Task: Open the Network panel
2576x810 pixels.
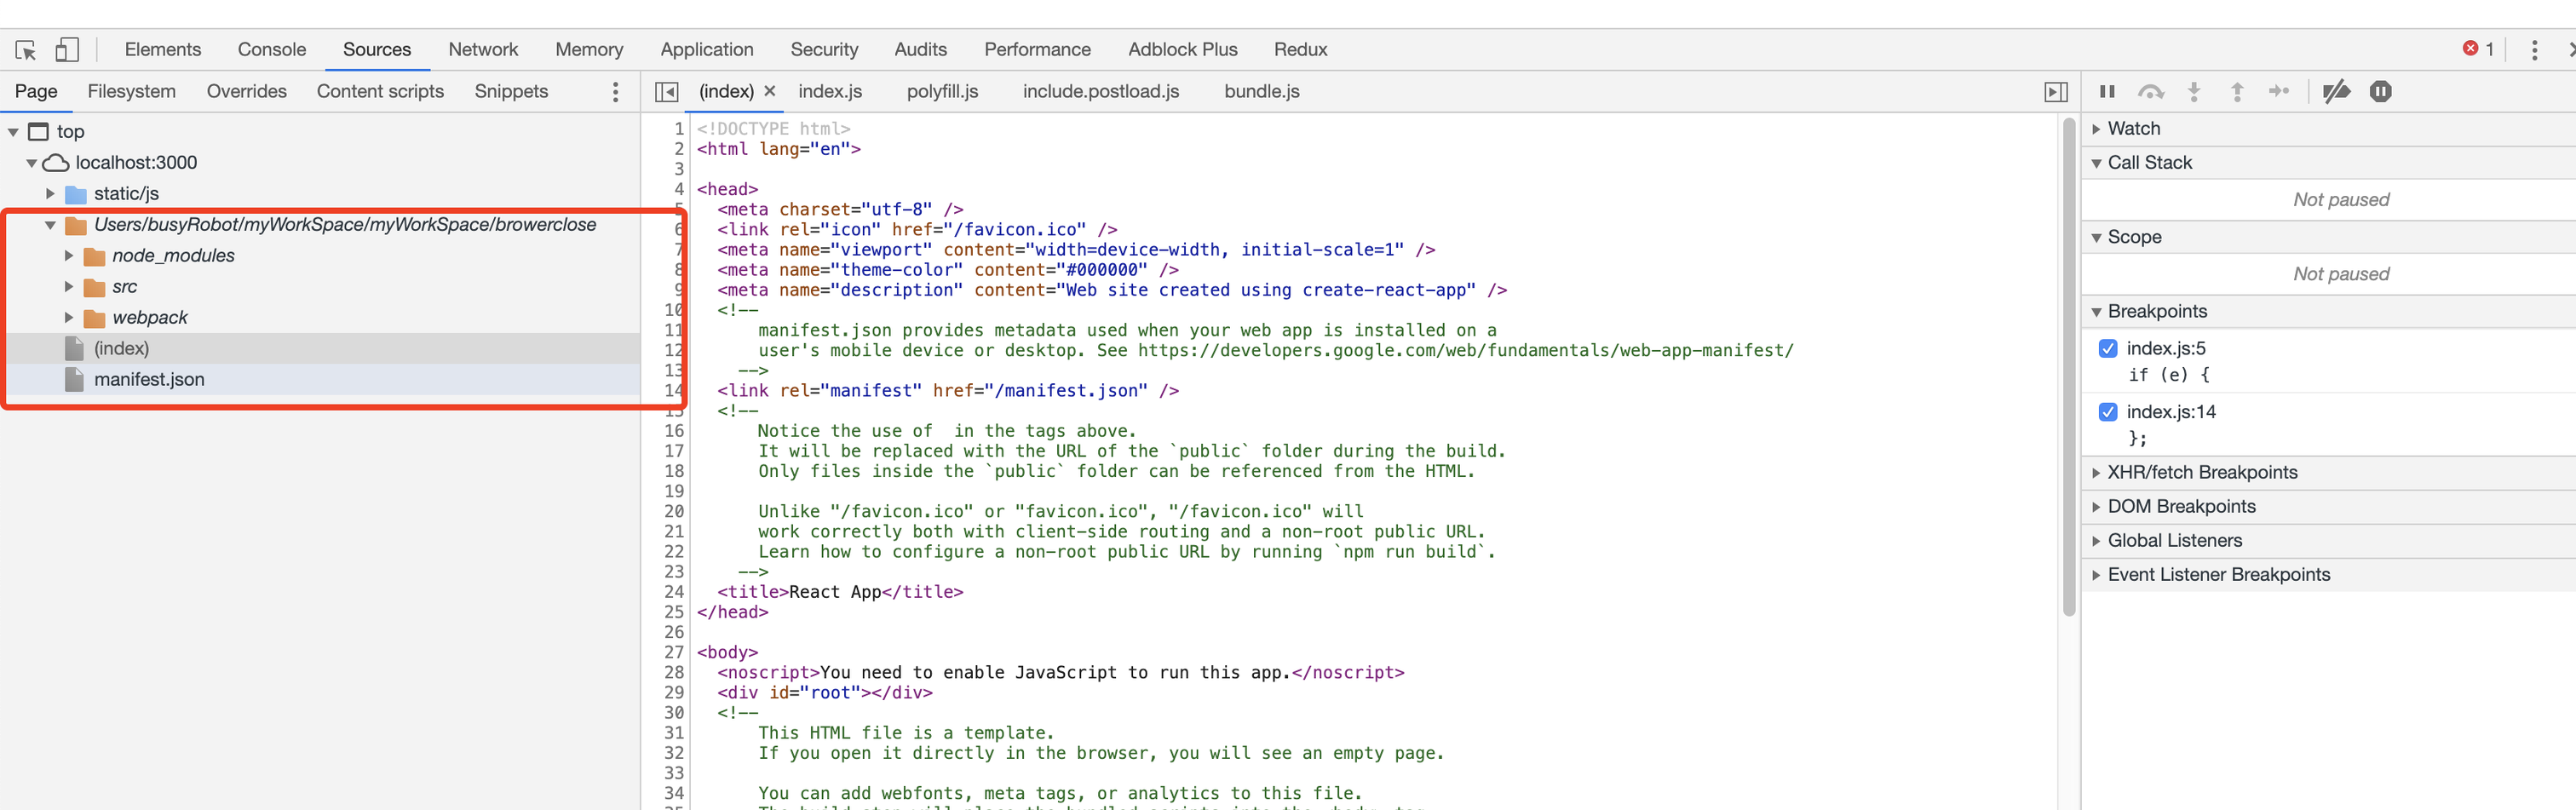Action: tap(483, 49)
